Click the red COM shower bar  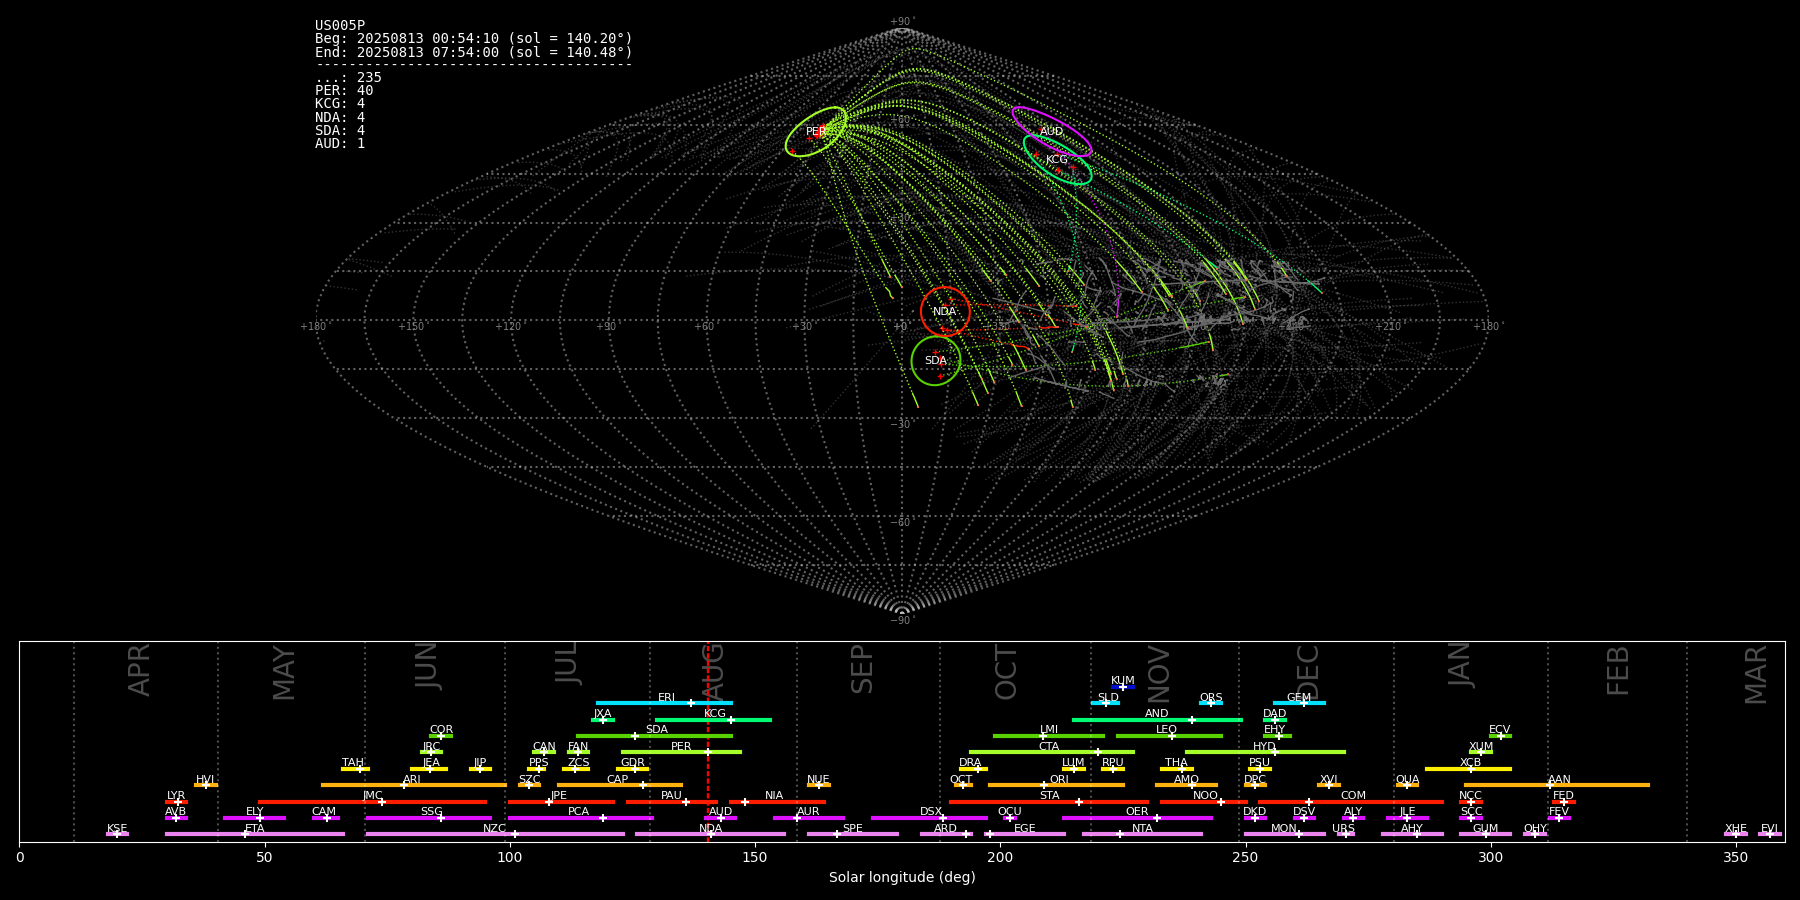1351,802
